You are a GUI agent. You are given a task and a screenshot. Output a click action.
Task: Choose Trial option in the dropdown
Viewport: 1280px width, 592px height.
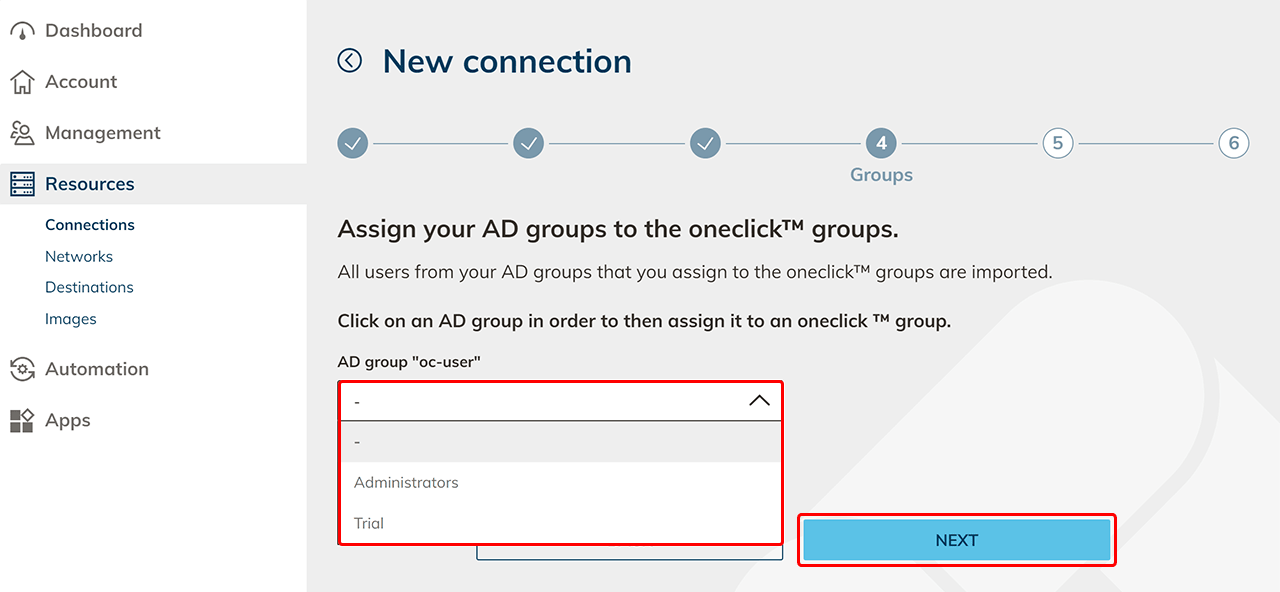point(369,523)
